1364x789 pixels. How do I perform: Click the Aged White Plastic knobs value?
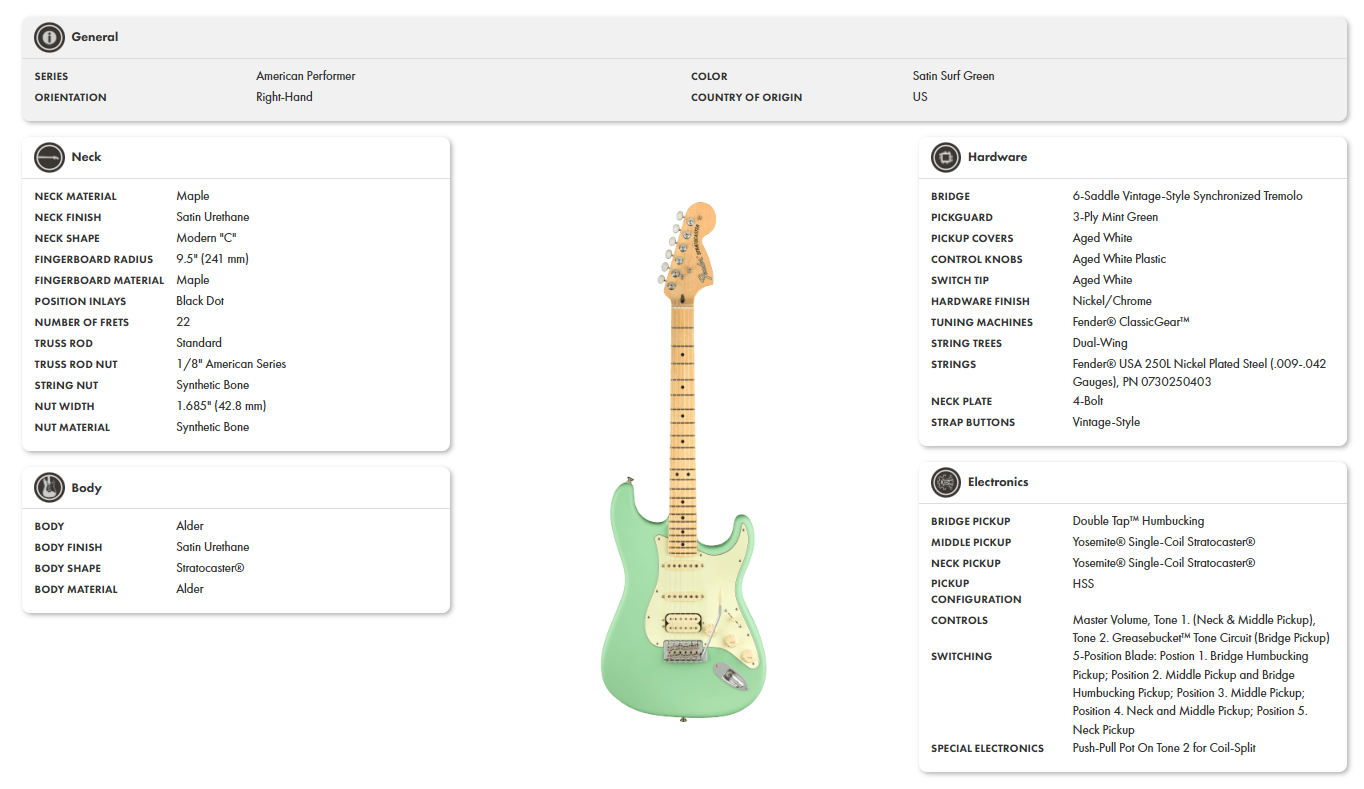pyautogui.click(x=1119, y=259)
